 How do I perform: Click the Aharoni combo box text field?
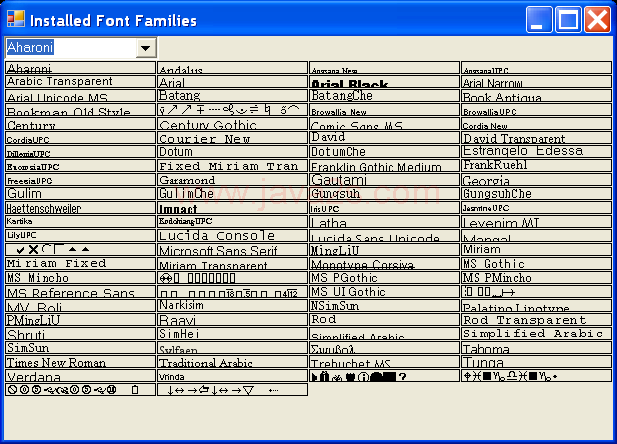pos(71,48)
